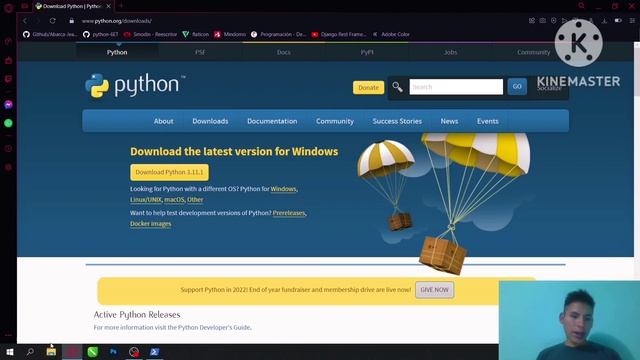The height and width of the screenshot is (360, 640).
Task: Click the browser reload page icon
Action: pos(53,20)
